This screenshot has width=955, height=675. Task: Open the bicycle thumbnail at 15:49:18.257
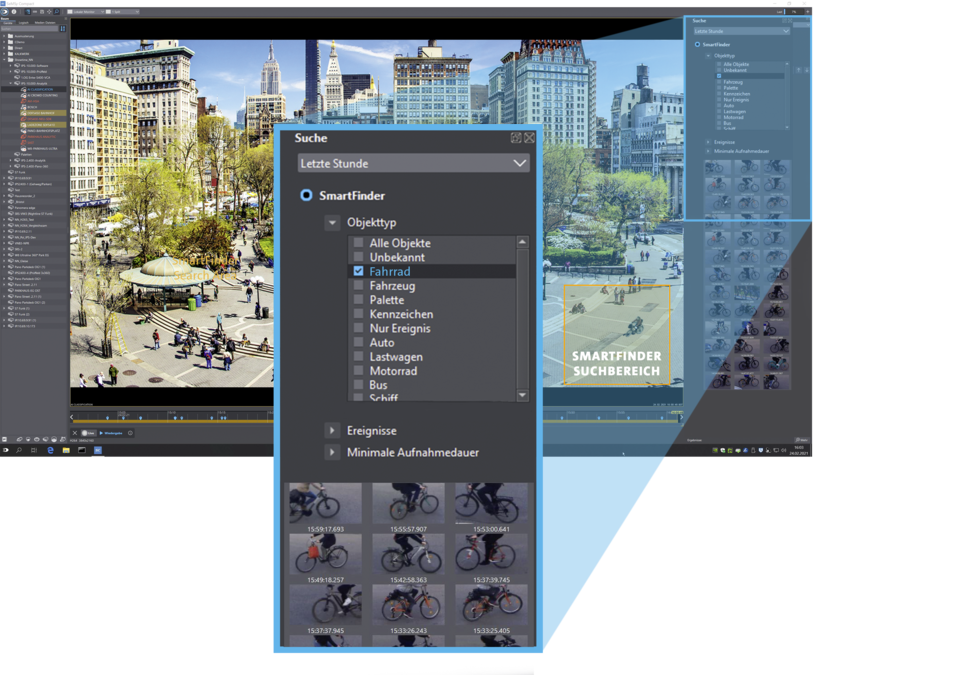point(325,554)
